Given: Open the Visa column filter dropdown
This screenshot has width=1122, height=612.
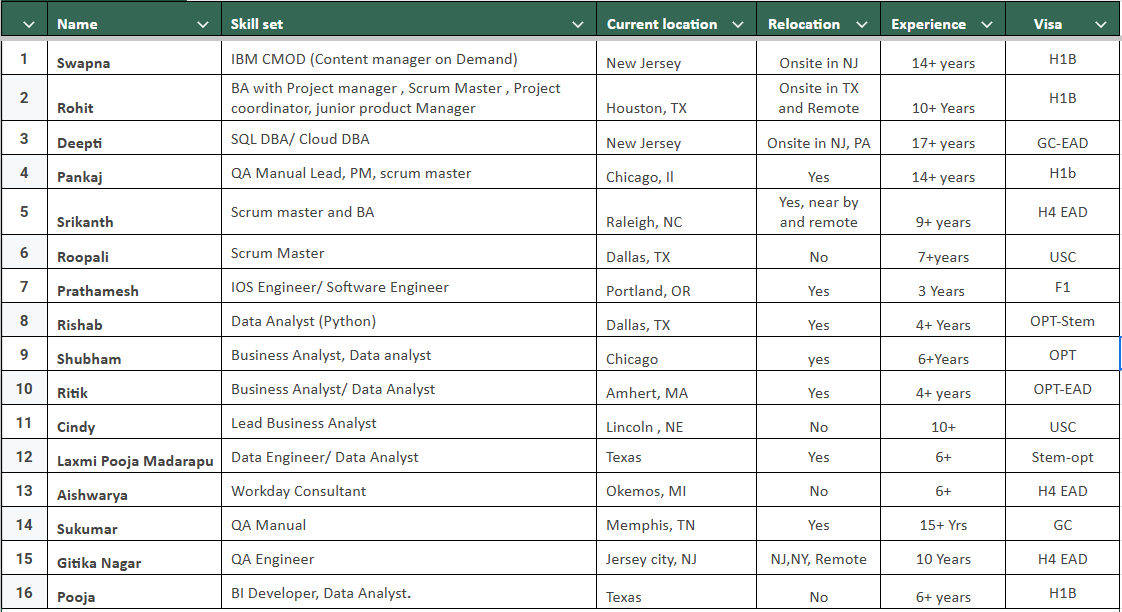Looking at the screenshot, I should 1101,24.
